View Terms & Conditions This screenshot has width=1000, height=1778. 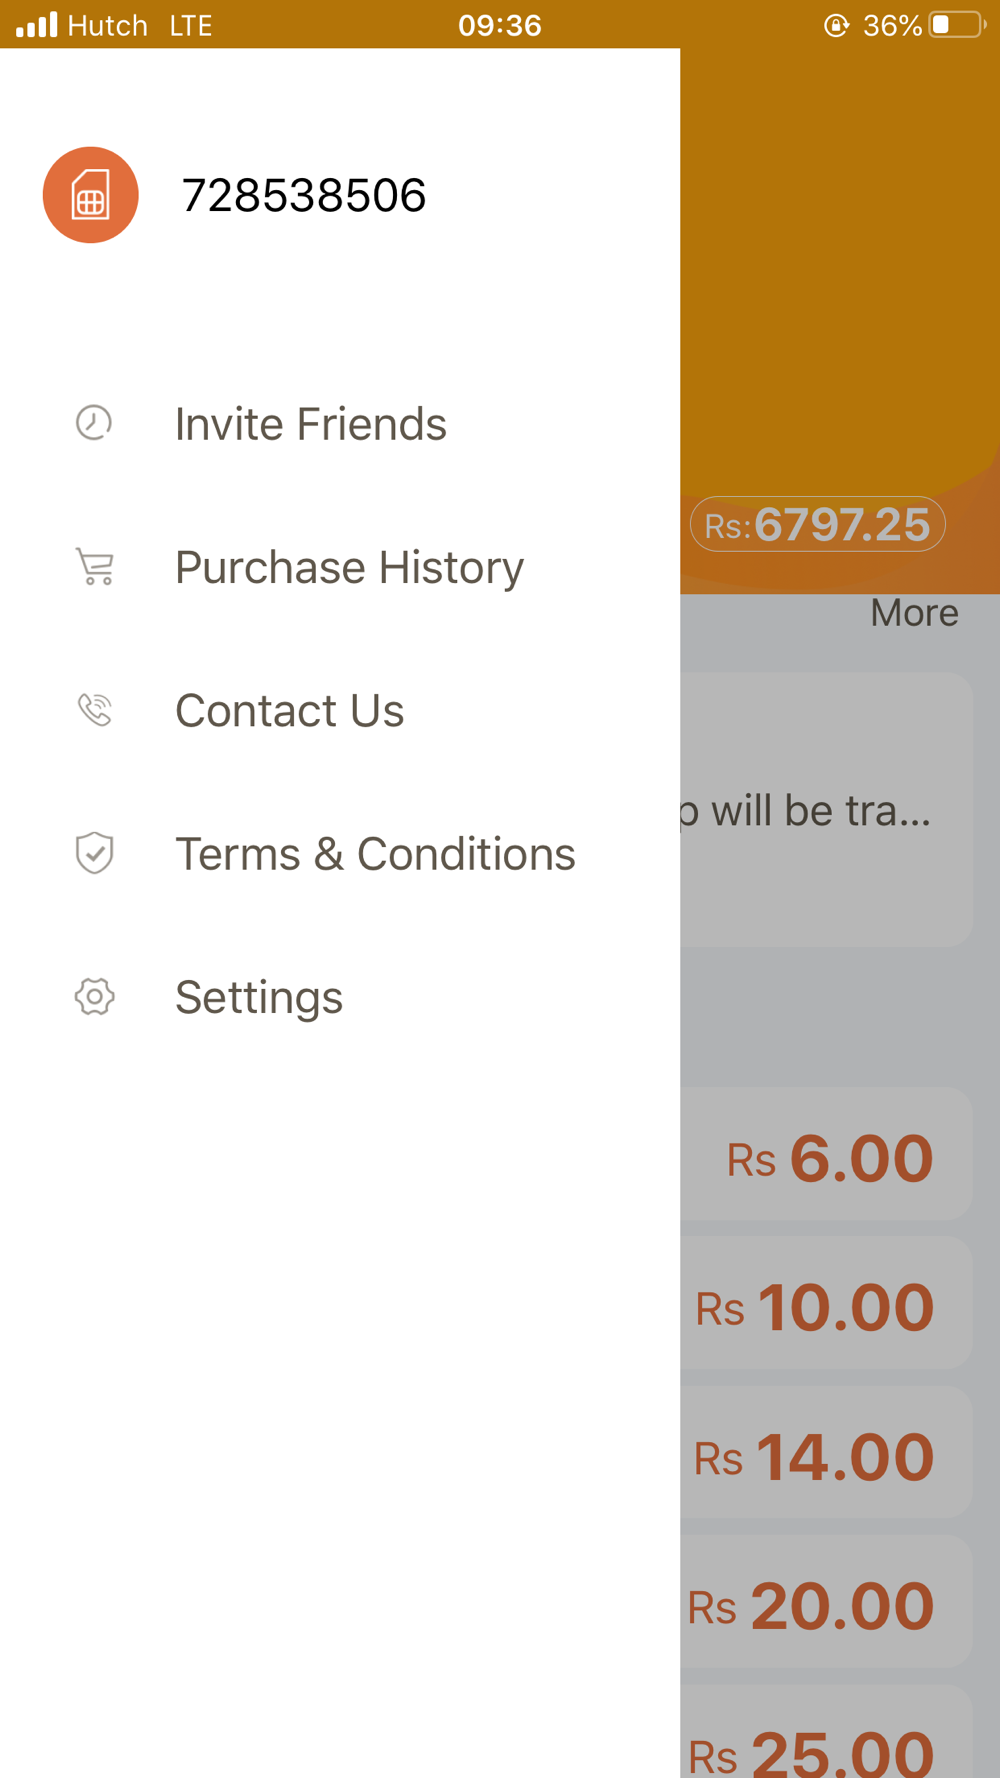[x=375, y=854]
